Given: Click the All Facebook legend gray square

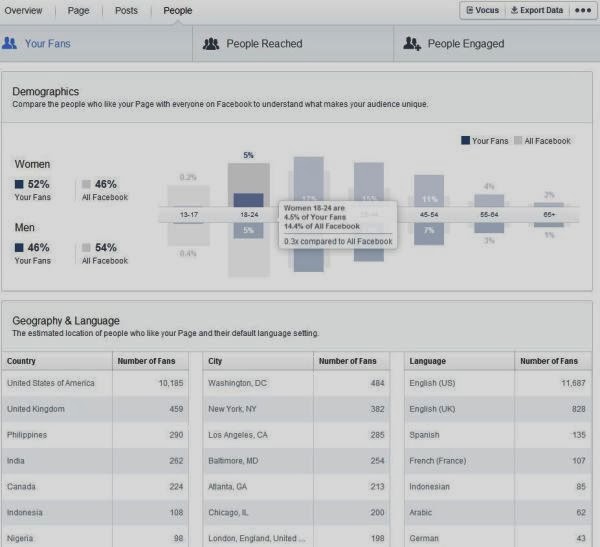Looking at the screenshot, I should [518, 140].
